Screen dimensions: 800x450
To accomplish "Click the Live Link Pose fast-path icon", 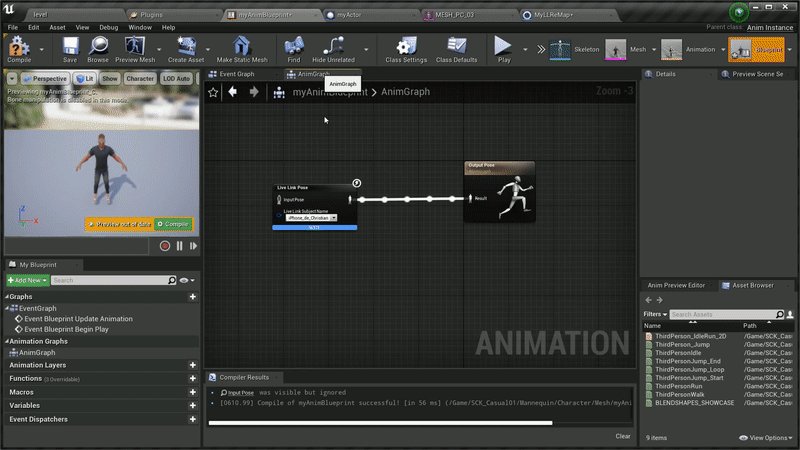I will click(x=357, y=183).
